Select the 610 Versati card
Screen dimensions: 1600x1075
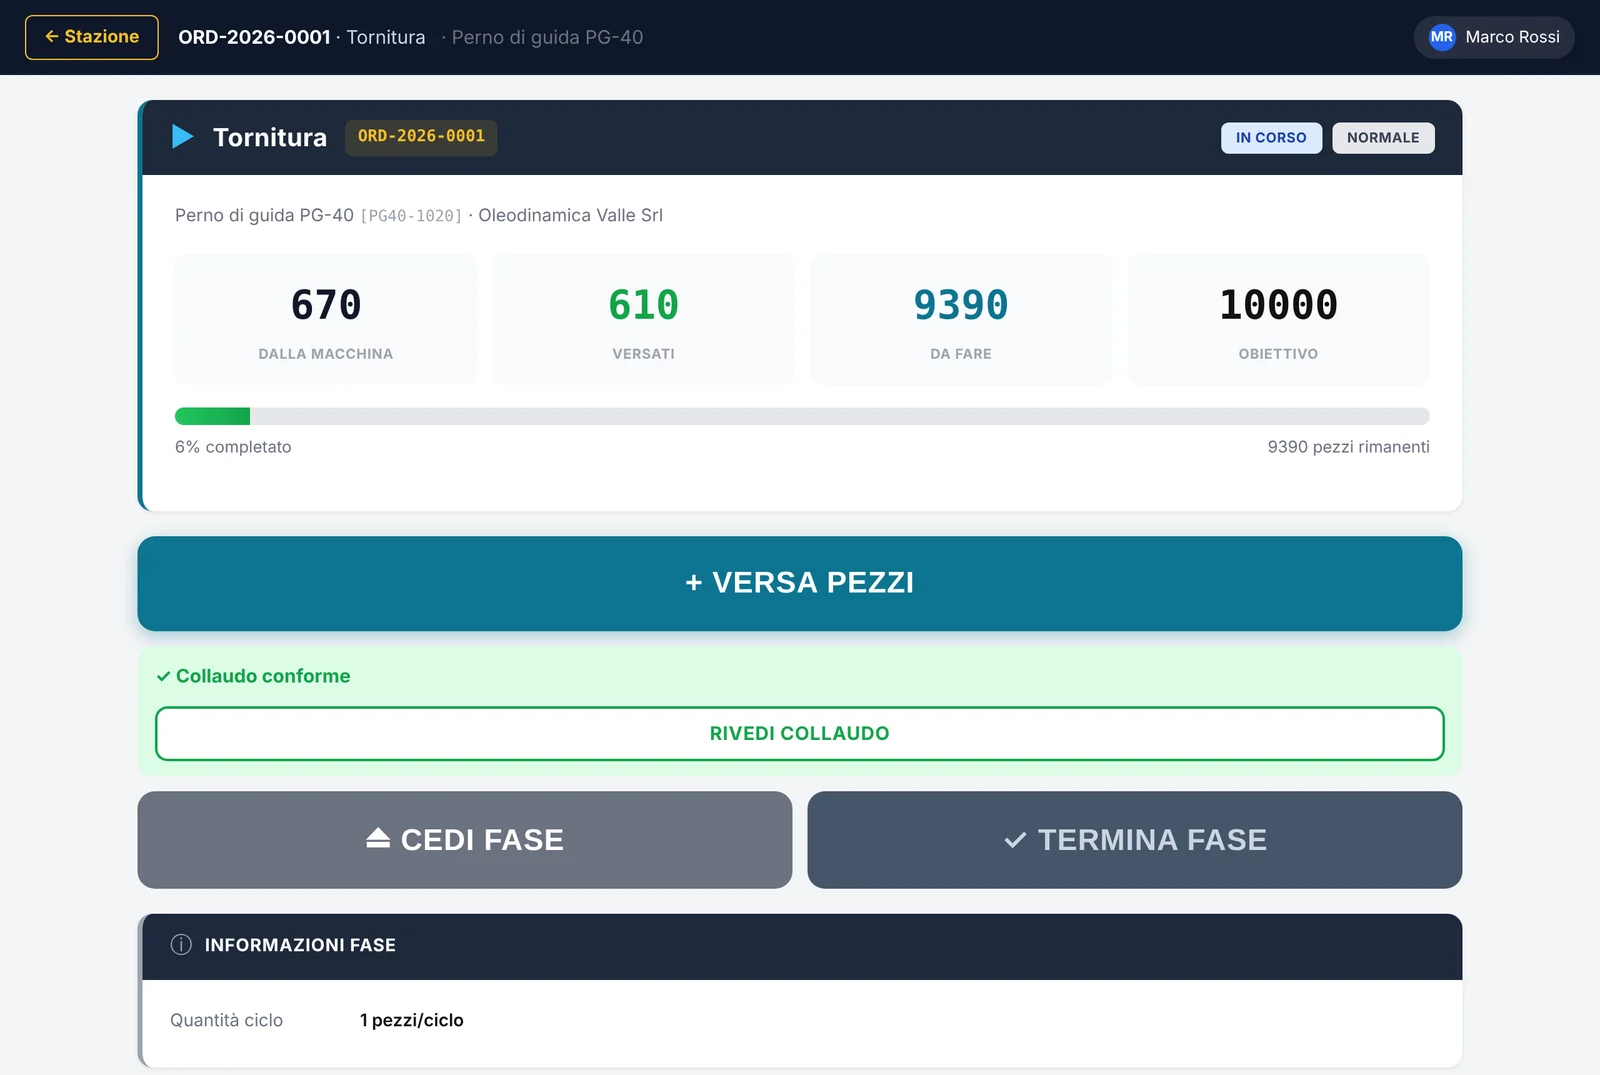click(x=644, y=319)
